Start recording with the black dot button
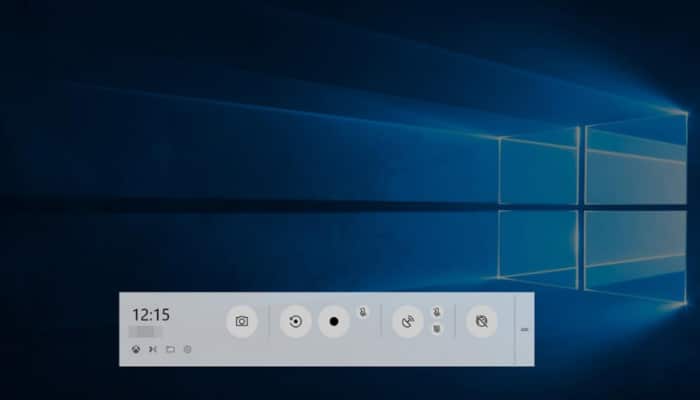The width and height of the screenshot is (700, 400). (x=334, y=321)
